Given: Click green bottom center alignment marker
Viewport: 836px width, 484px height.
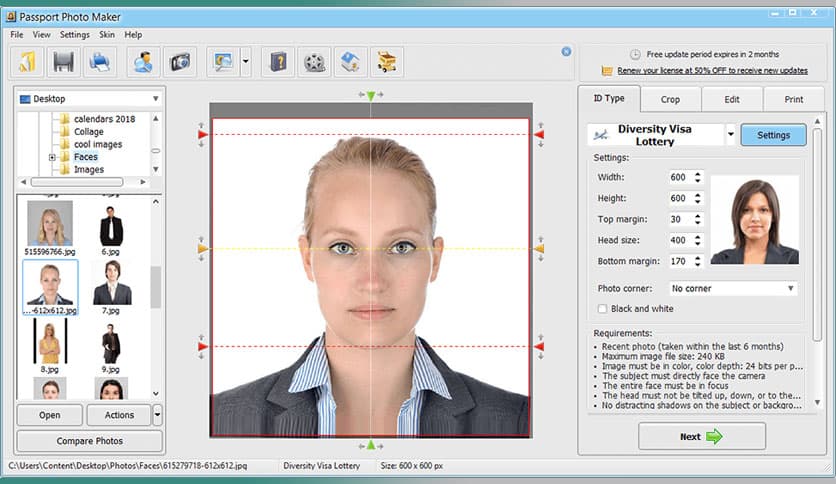Looking at the screenshot, I should tap(371, 445).
